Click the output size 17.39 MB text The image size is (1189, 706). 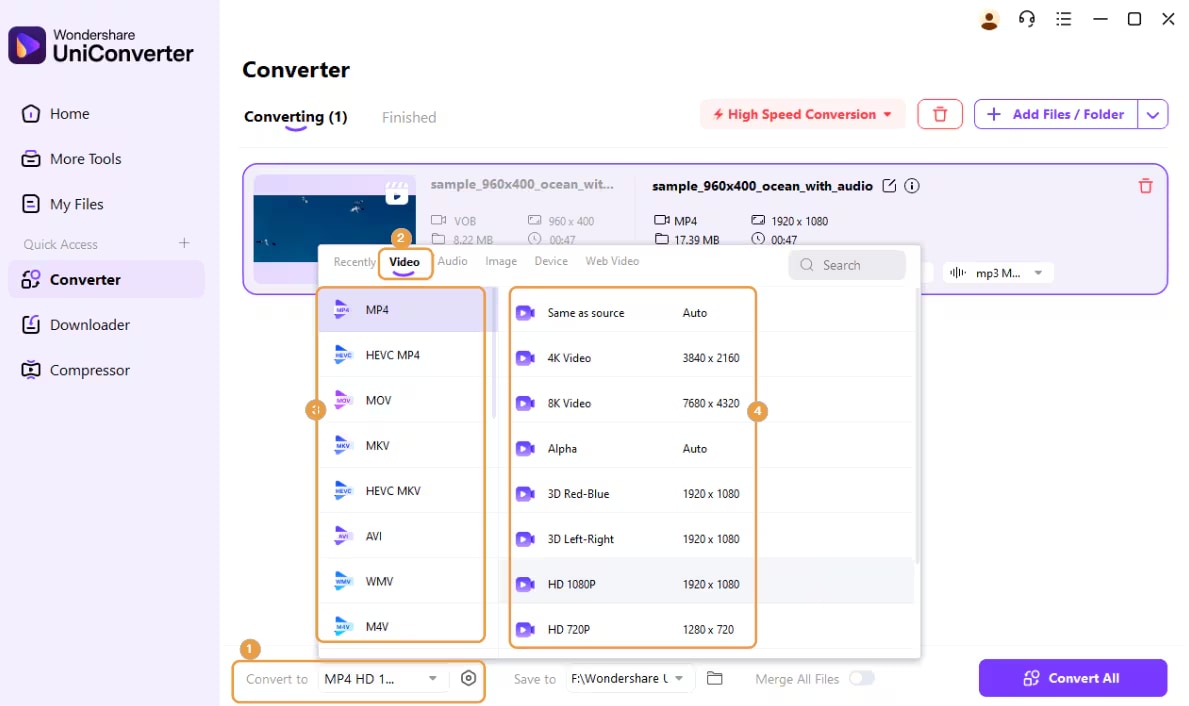(696, 240)
